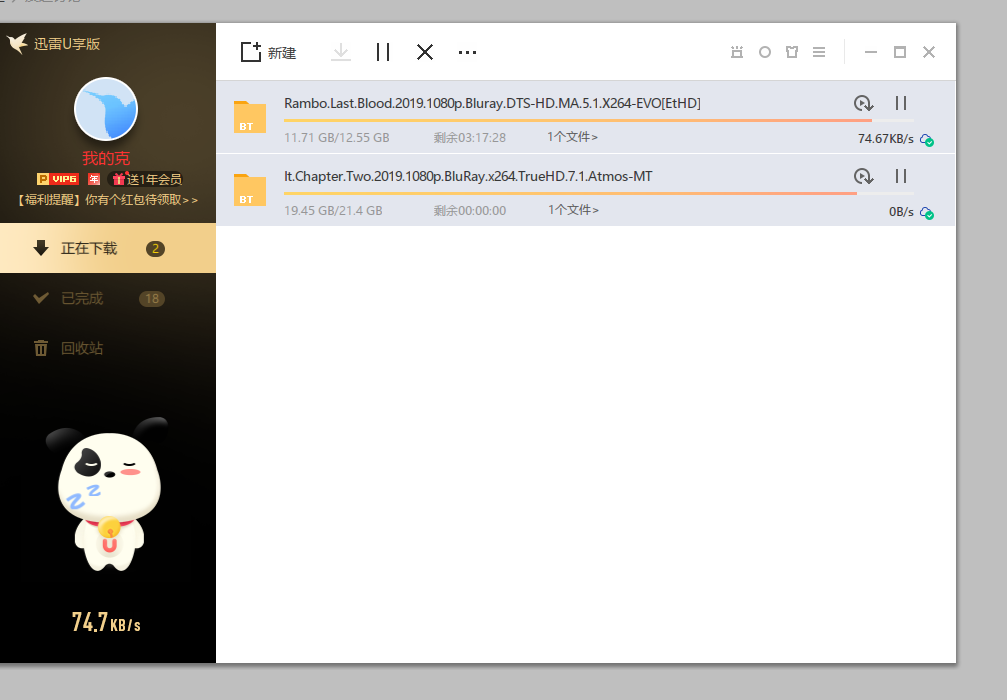Screen dimensions: 1007x700
Task: Open the skin shirt icon in title bar
Action: (x=792, y=52)
